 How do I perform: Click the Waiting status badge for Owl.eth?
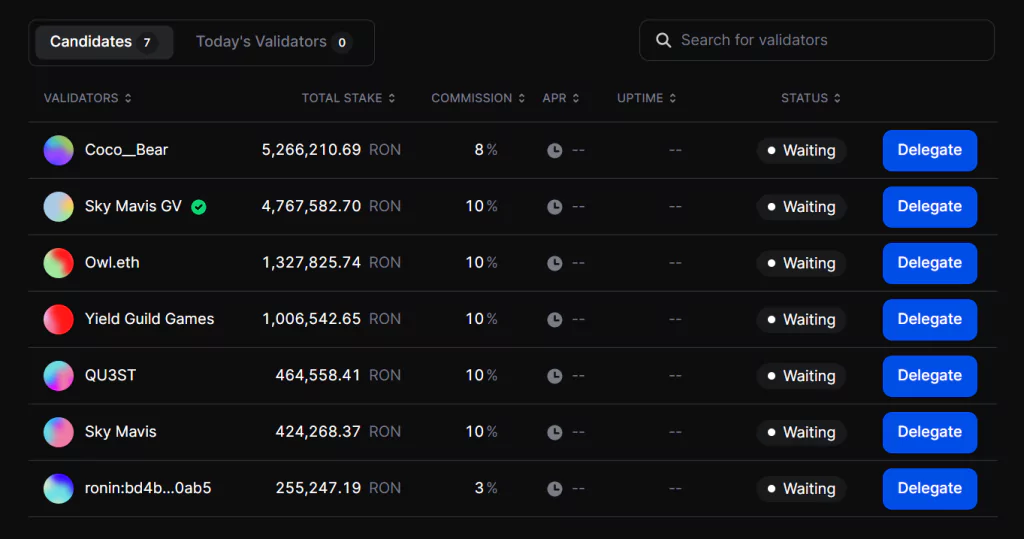pyautogui.click(x=801, y=263)
